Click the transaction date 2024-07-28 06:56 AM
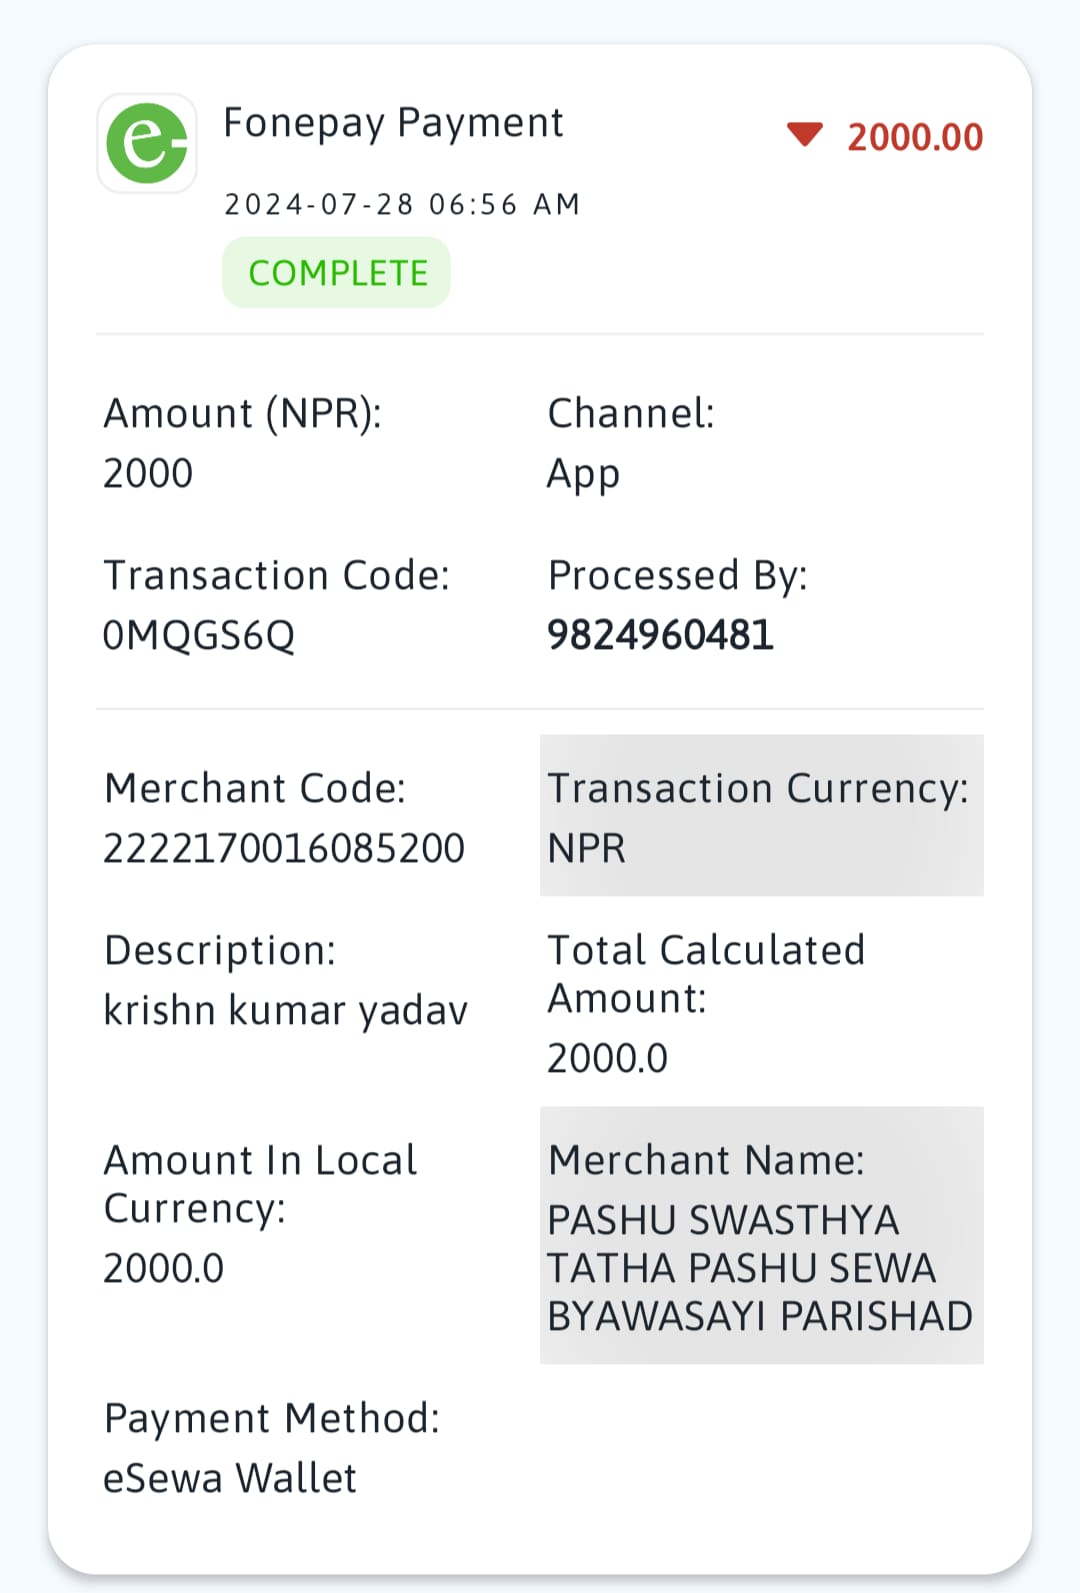 402,204
